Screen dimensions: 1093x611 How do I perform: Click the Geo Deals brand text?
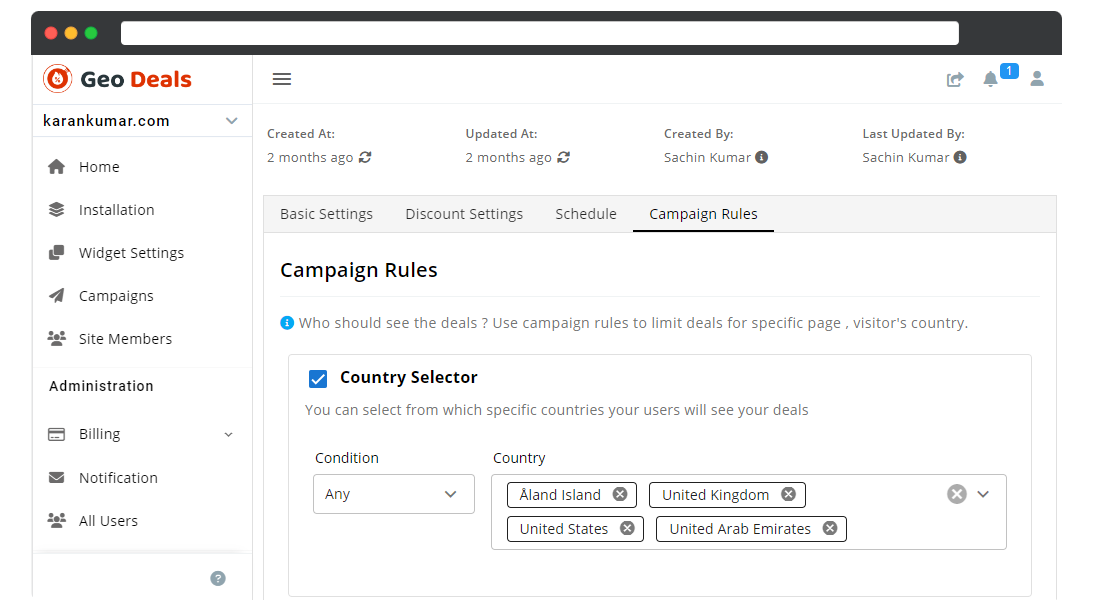click(x=136, y=79)
